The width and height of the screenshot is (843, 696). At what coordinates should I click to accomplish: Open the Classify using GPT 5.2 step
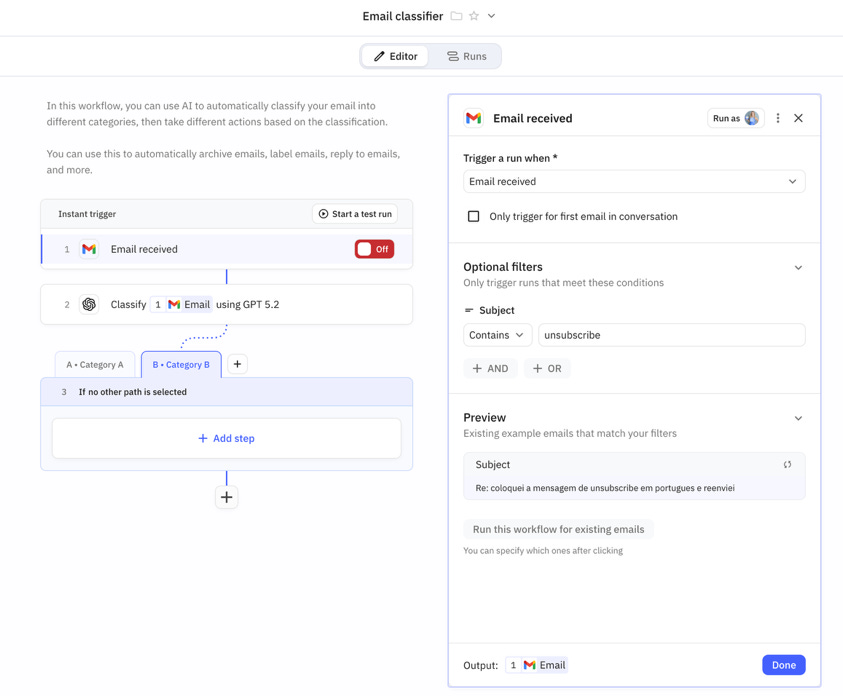(x=227, y=305)
